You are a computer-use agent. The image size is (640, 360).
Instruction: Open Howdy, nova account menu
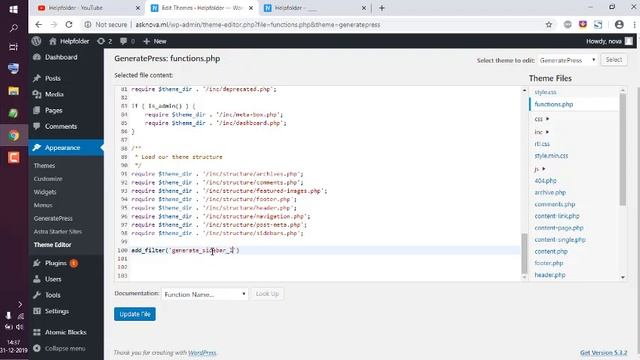[609, 41]
